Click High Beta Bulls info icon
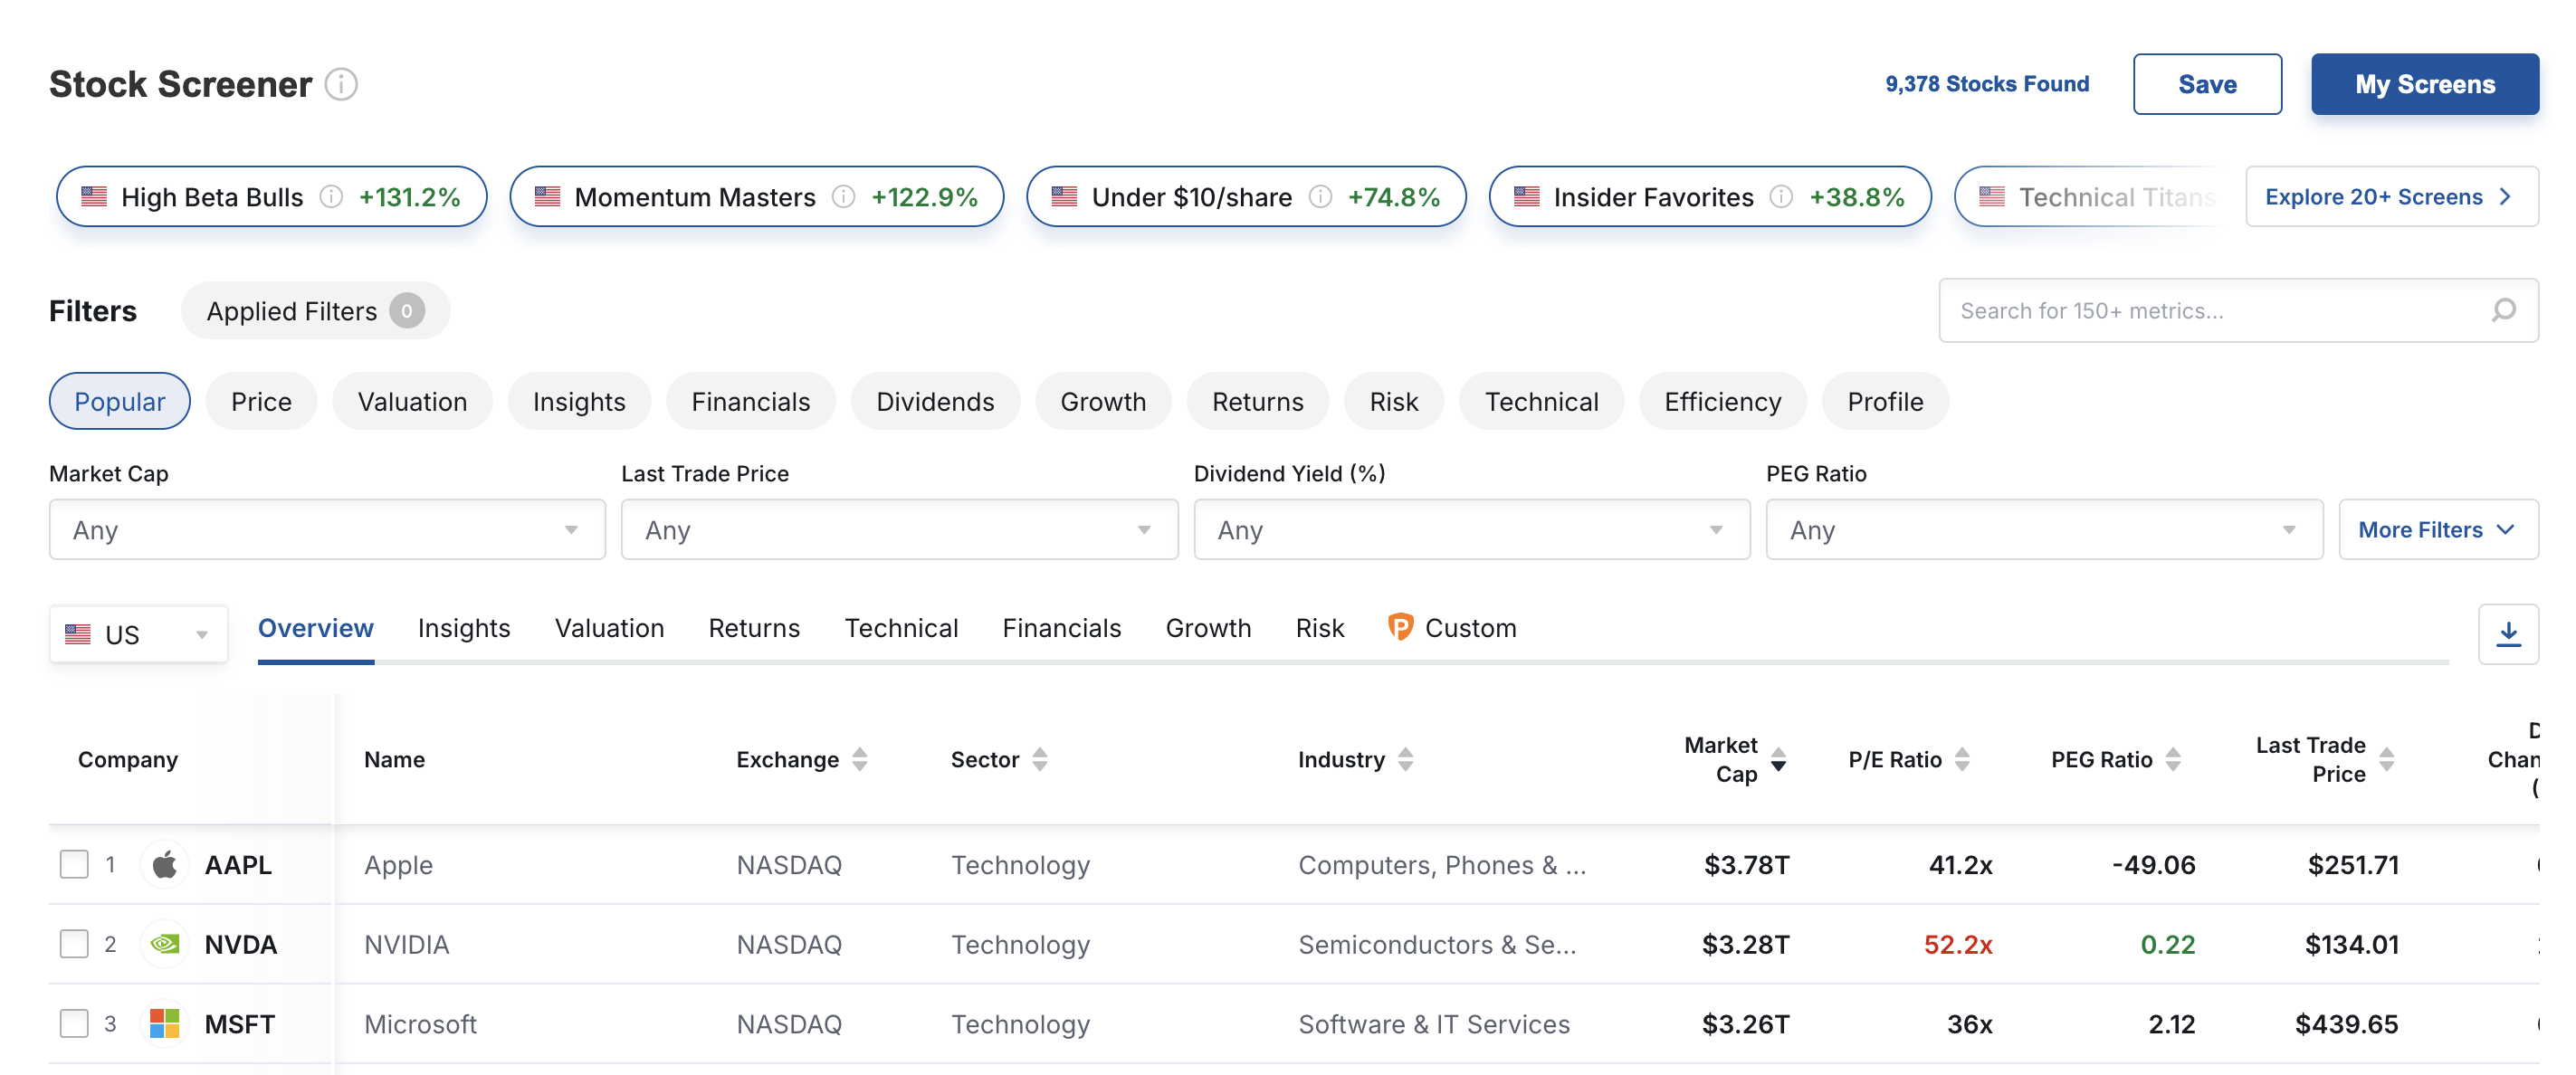The image size is (2576, 1075). (x=331, y=197)
